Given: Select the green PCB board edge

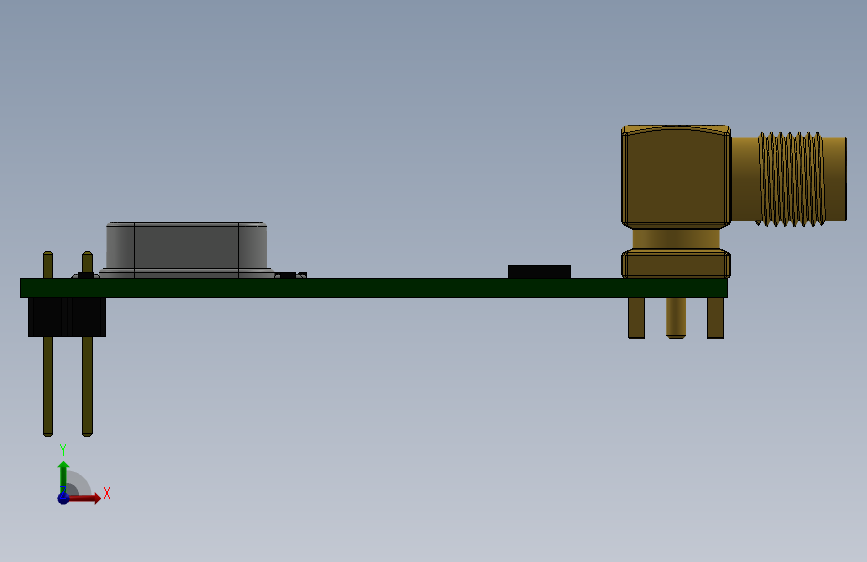Looking at the screenshot, I should 374,288.
